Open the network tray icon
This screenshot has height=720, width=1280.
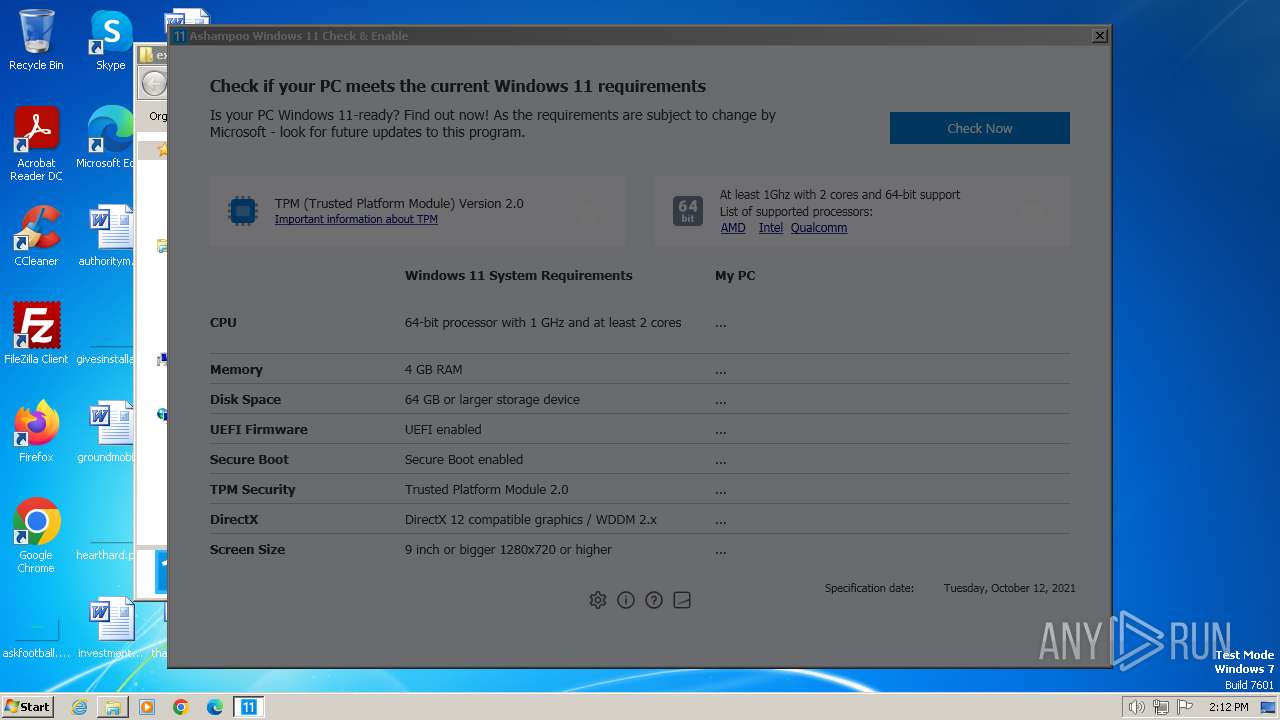tap(1160, 707)
